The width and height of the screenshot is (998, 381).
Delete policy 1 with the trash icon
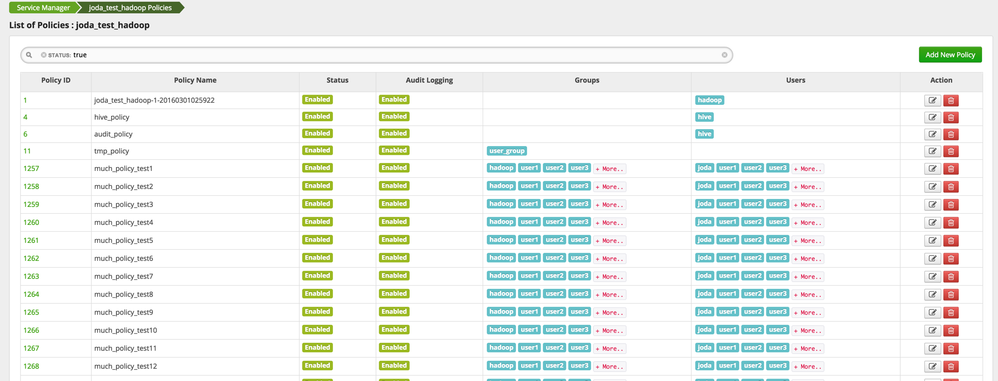950,100
